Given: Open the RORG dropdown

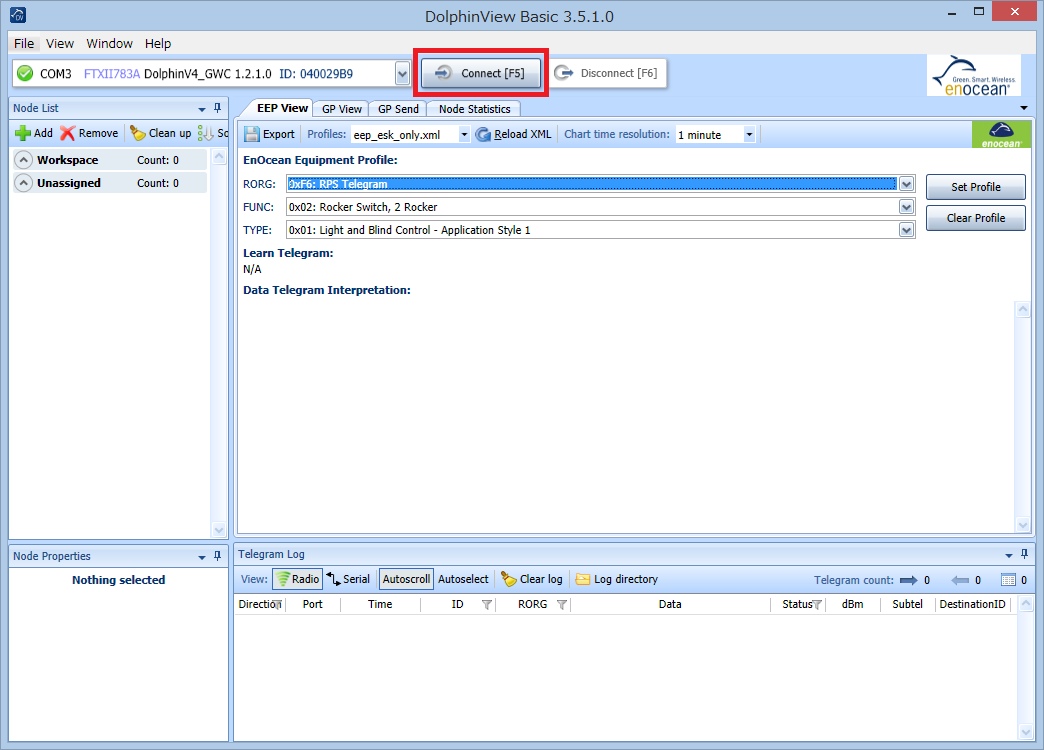Looking at the screenshot, I should coord(906,184).
